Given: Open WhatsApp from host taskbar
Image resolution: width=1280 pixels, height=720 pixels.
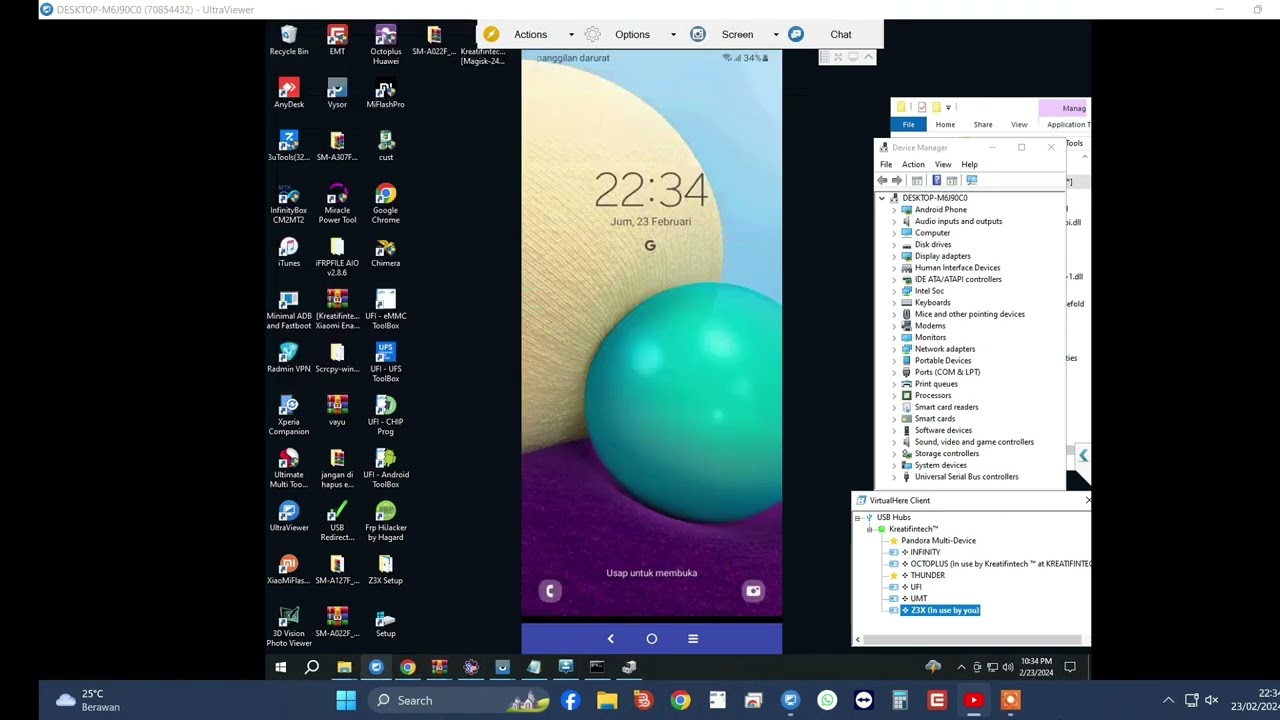Looking at the screenshot, I should 827,700.
